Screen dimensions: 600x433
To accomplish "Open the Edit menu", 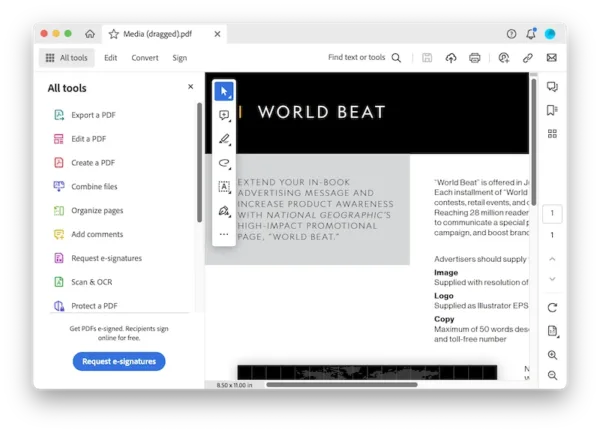I will [x=111, y=58].
